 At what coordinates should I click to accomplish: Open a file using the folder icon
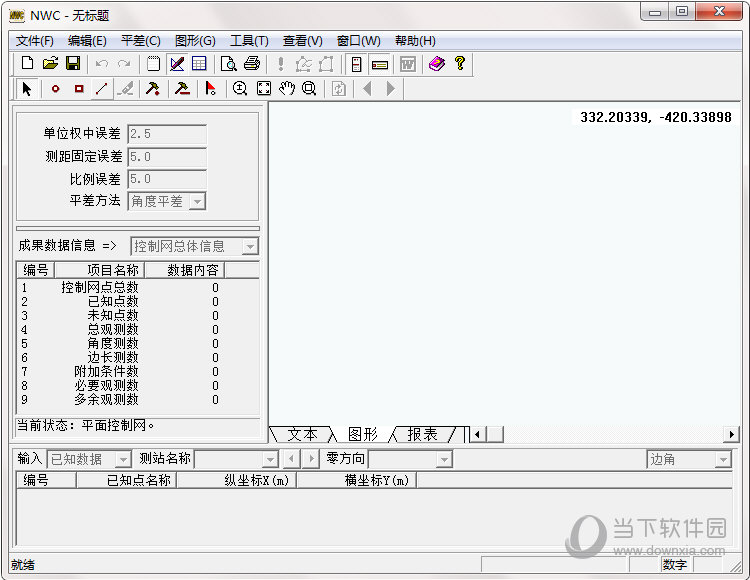tap(50, 64)
